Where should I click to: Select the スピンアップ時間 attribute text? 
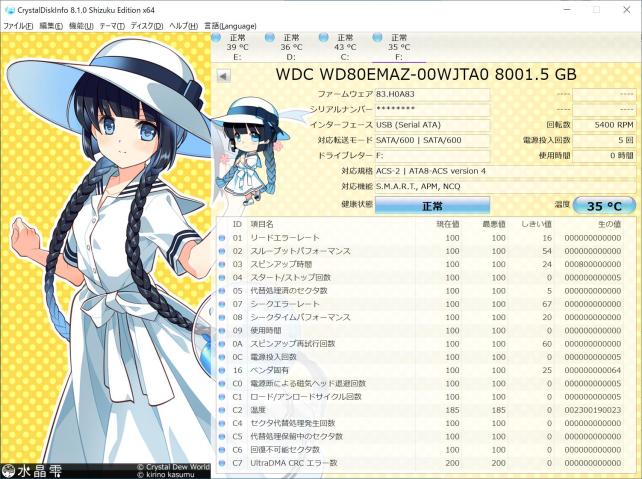coord(281,264)
